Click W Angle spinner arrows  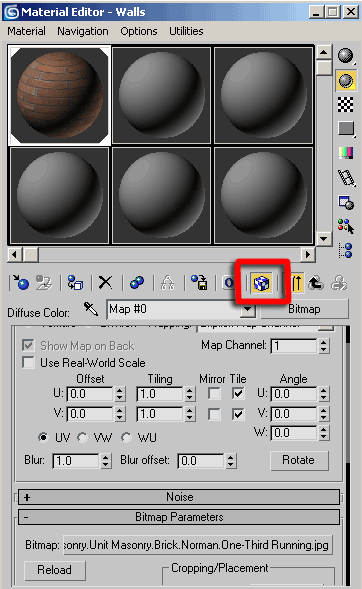324,433
